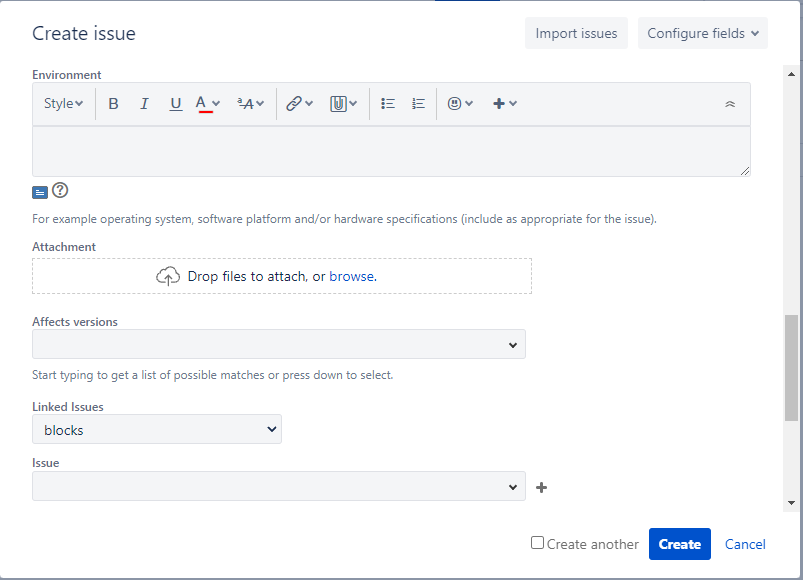The height and width of the screenshot is (580, 803).
Task: Open the editor help popup
Action: click(59, 191)
